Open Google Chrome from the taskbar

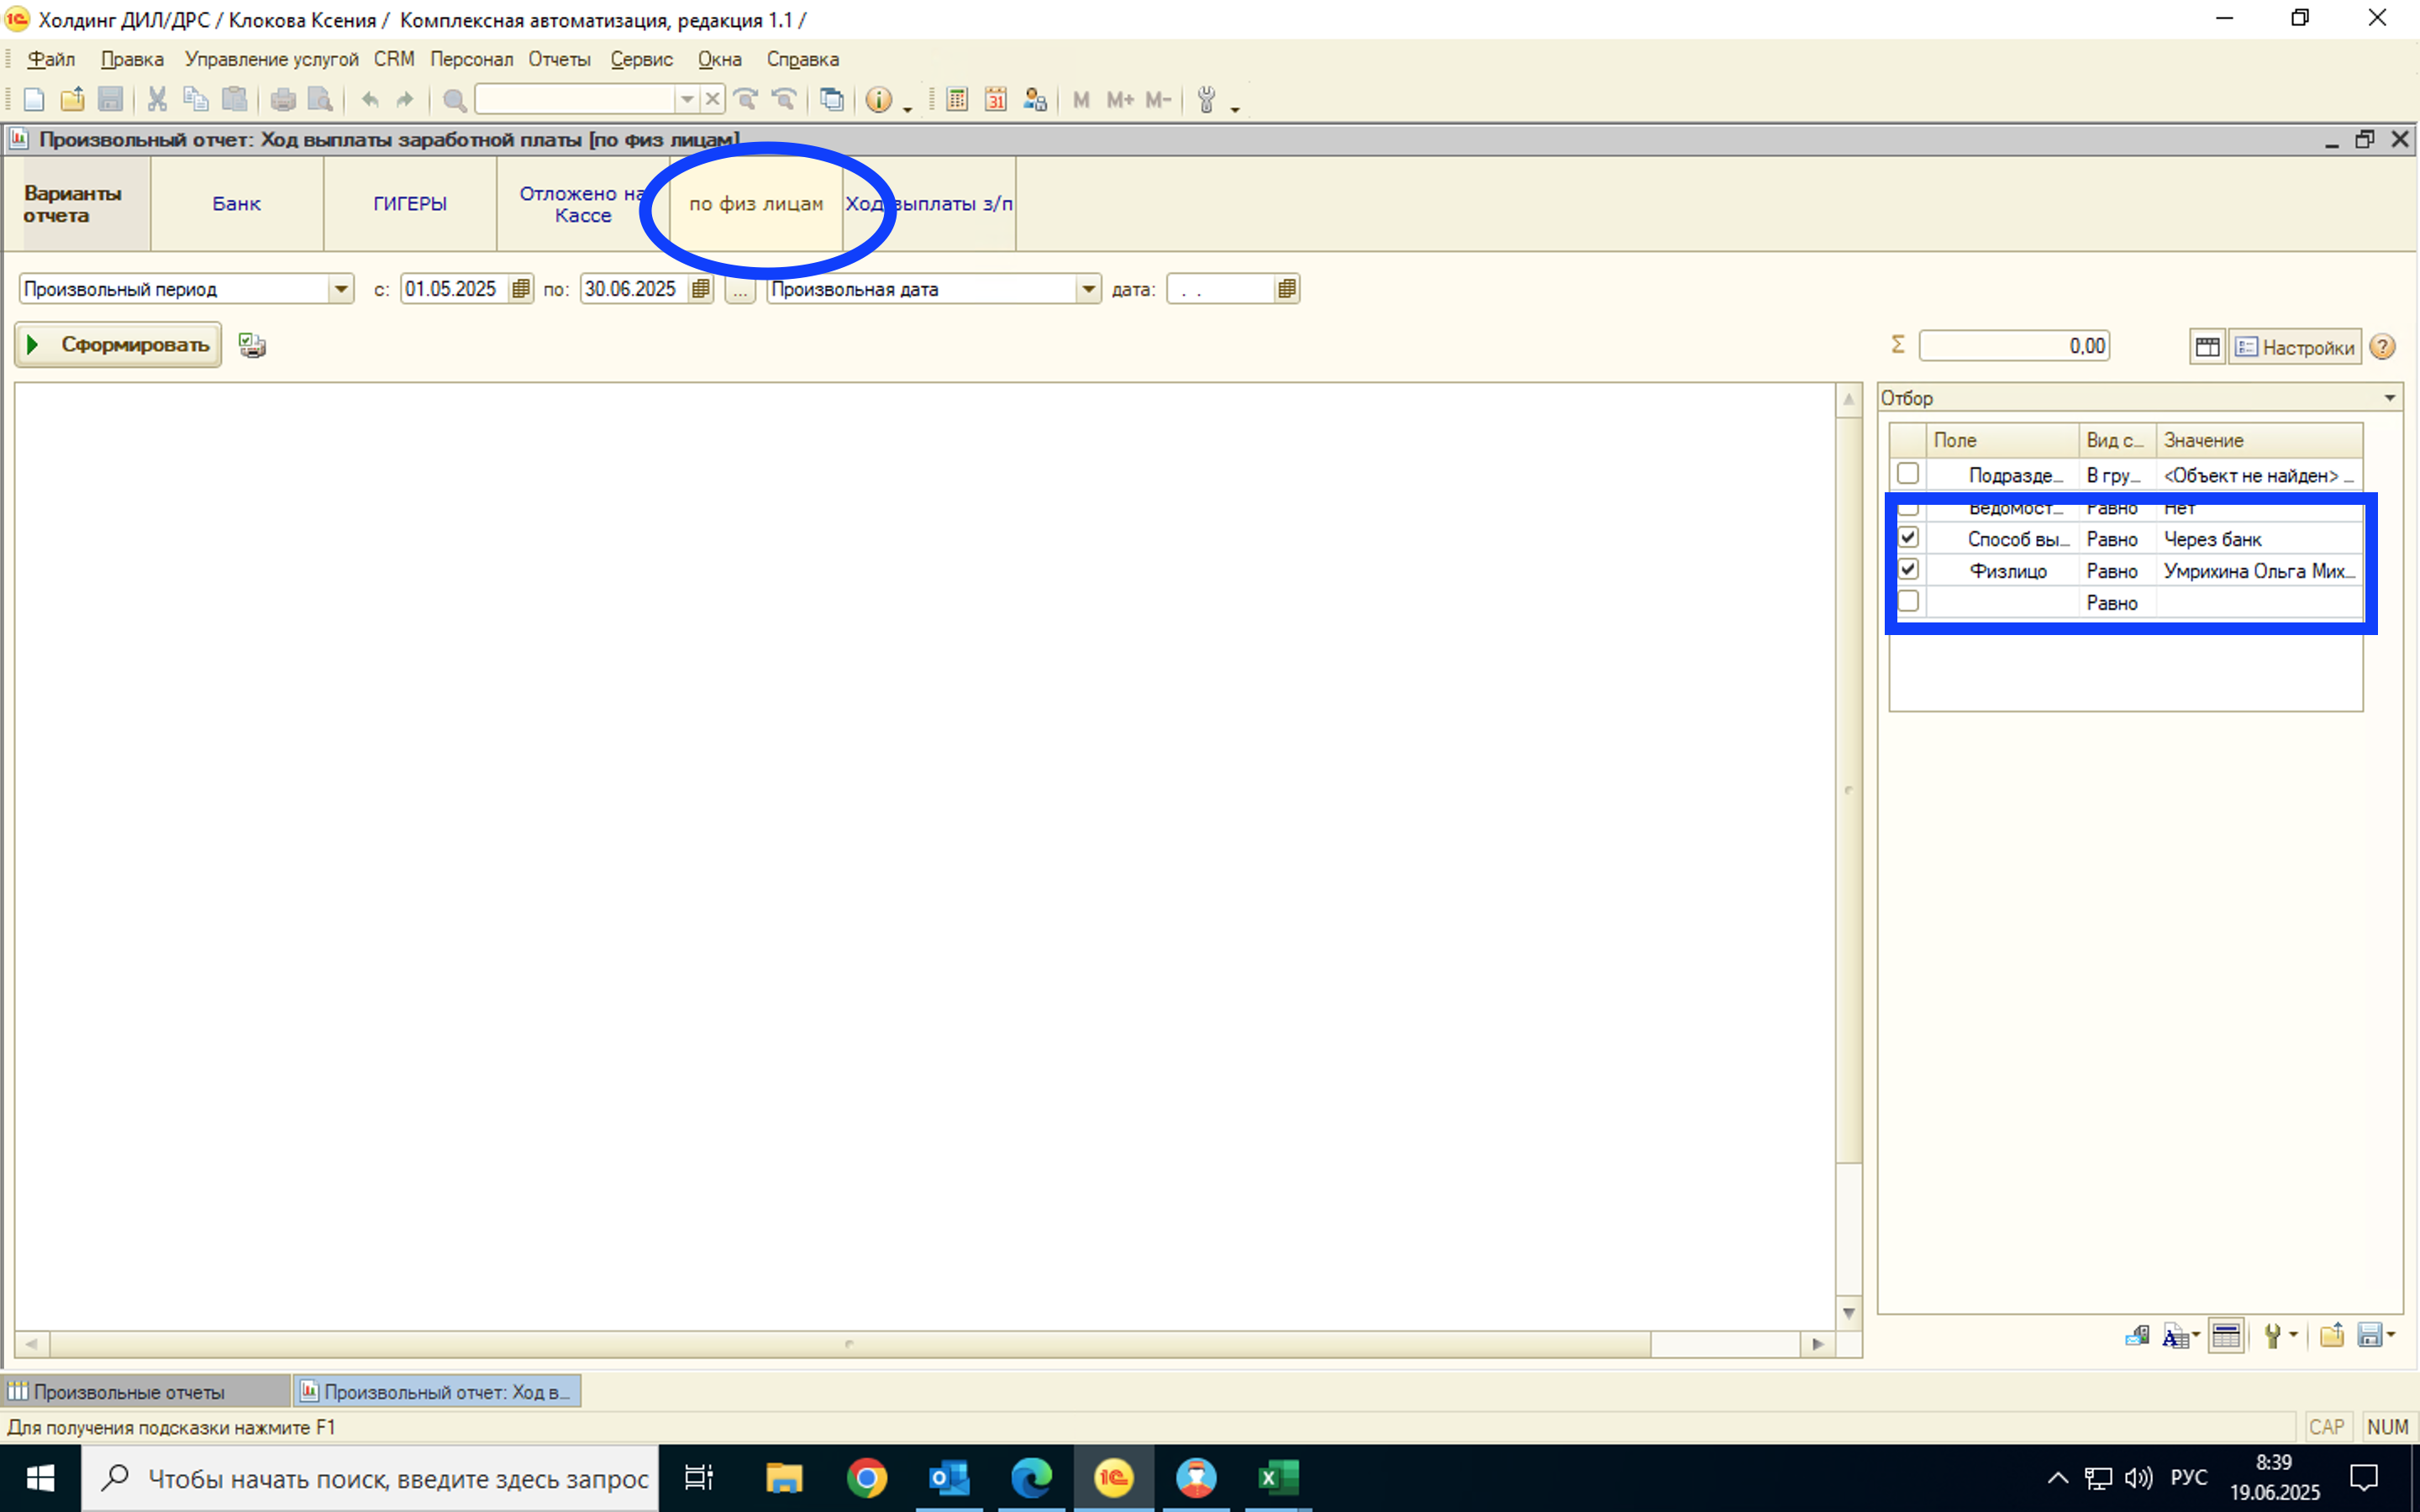[867, 1478]
